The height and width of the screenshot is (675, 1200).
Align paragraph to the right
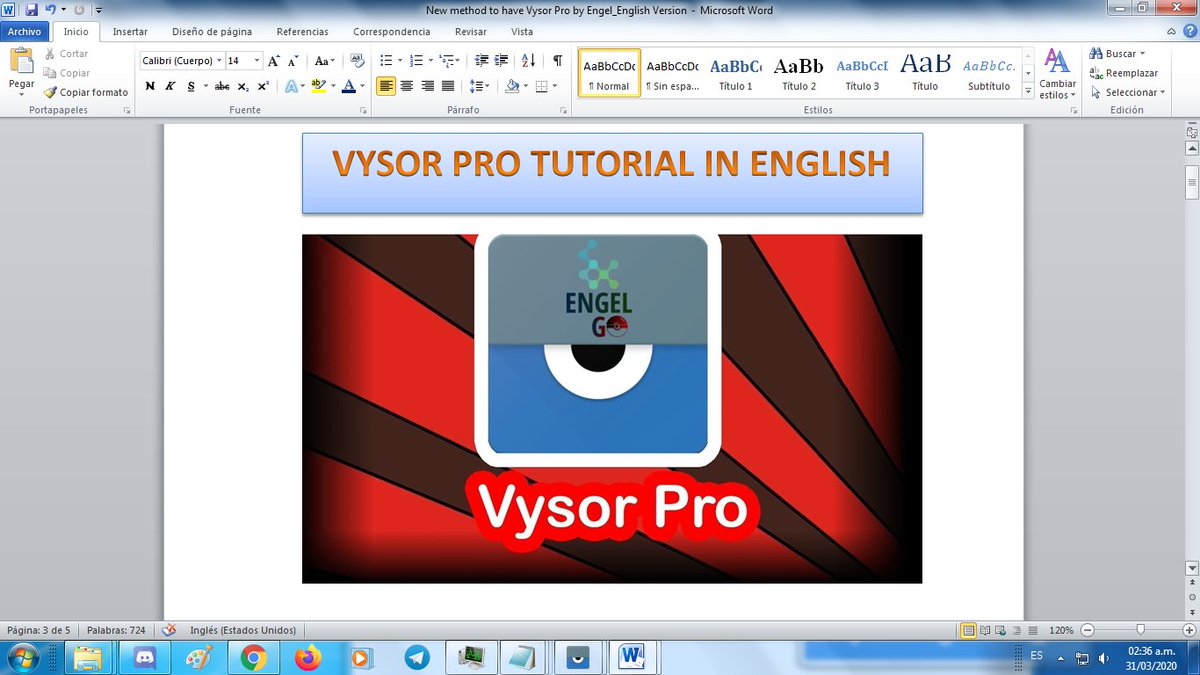(x=427, y=86)
